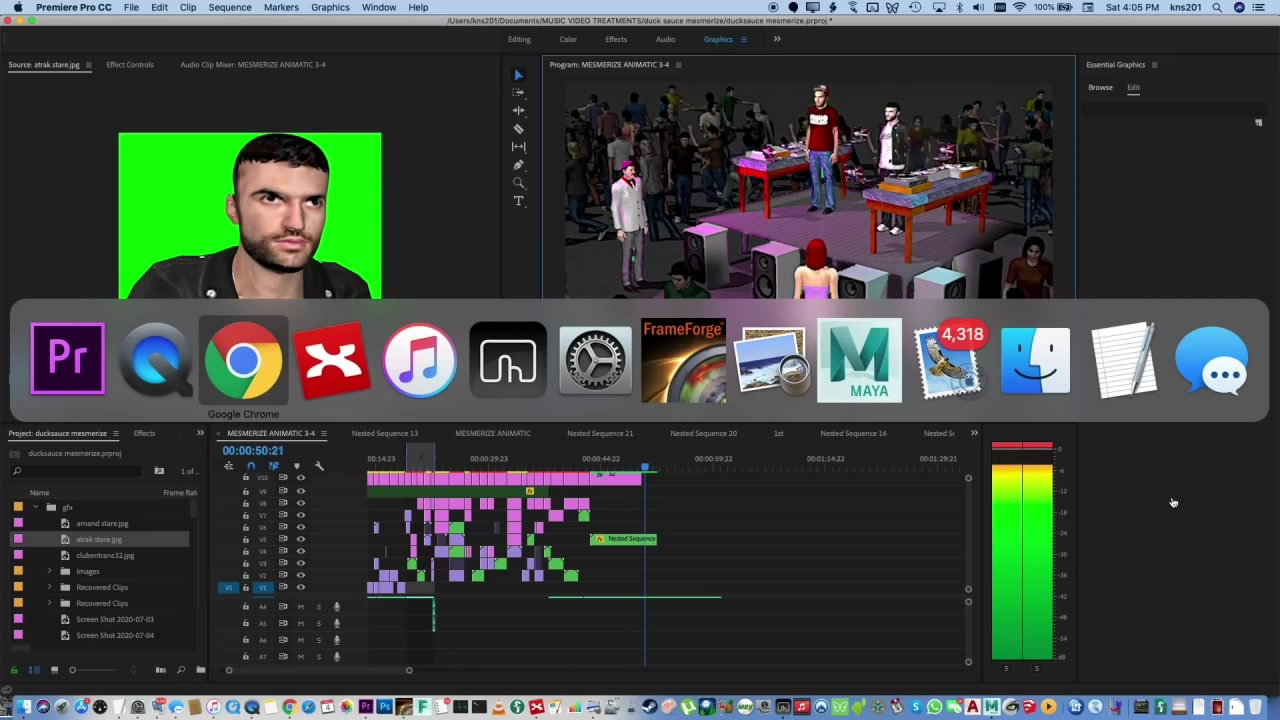The image size is (1280, 720).
Task: Select the Zoom tool magnifier
Action: 518,183
